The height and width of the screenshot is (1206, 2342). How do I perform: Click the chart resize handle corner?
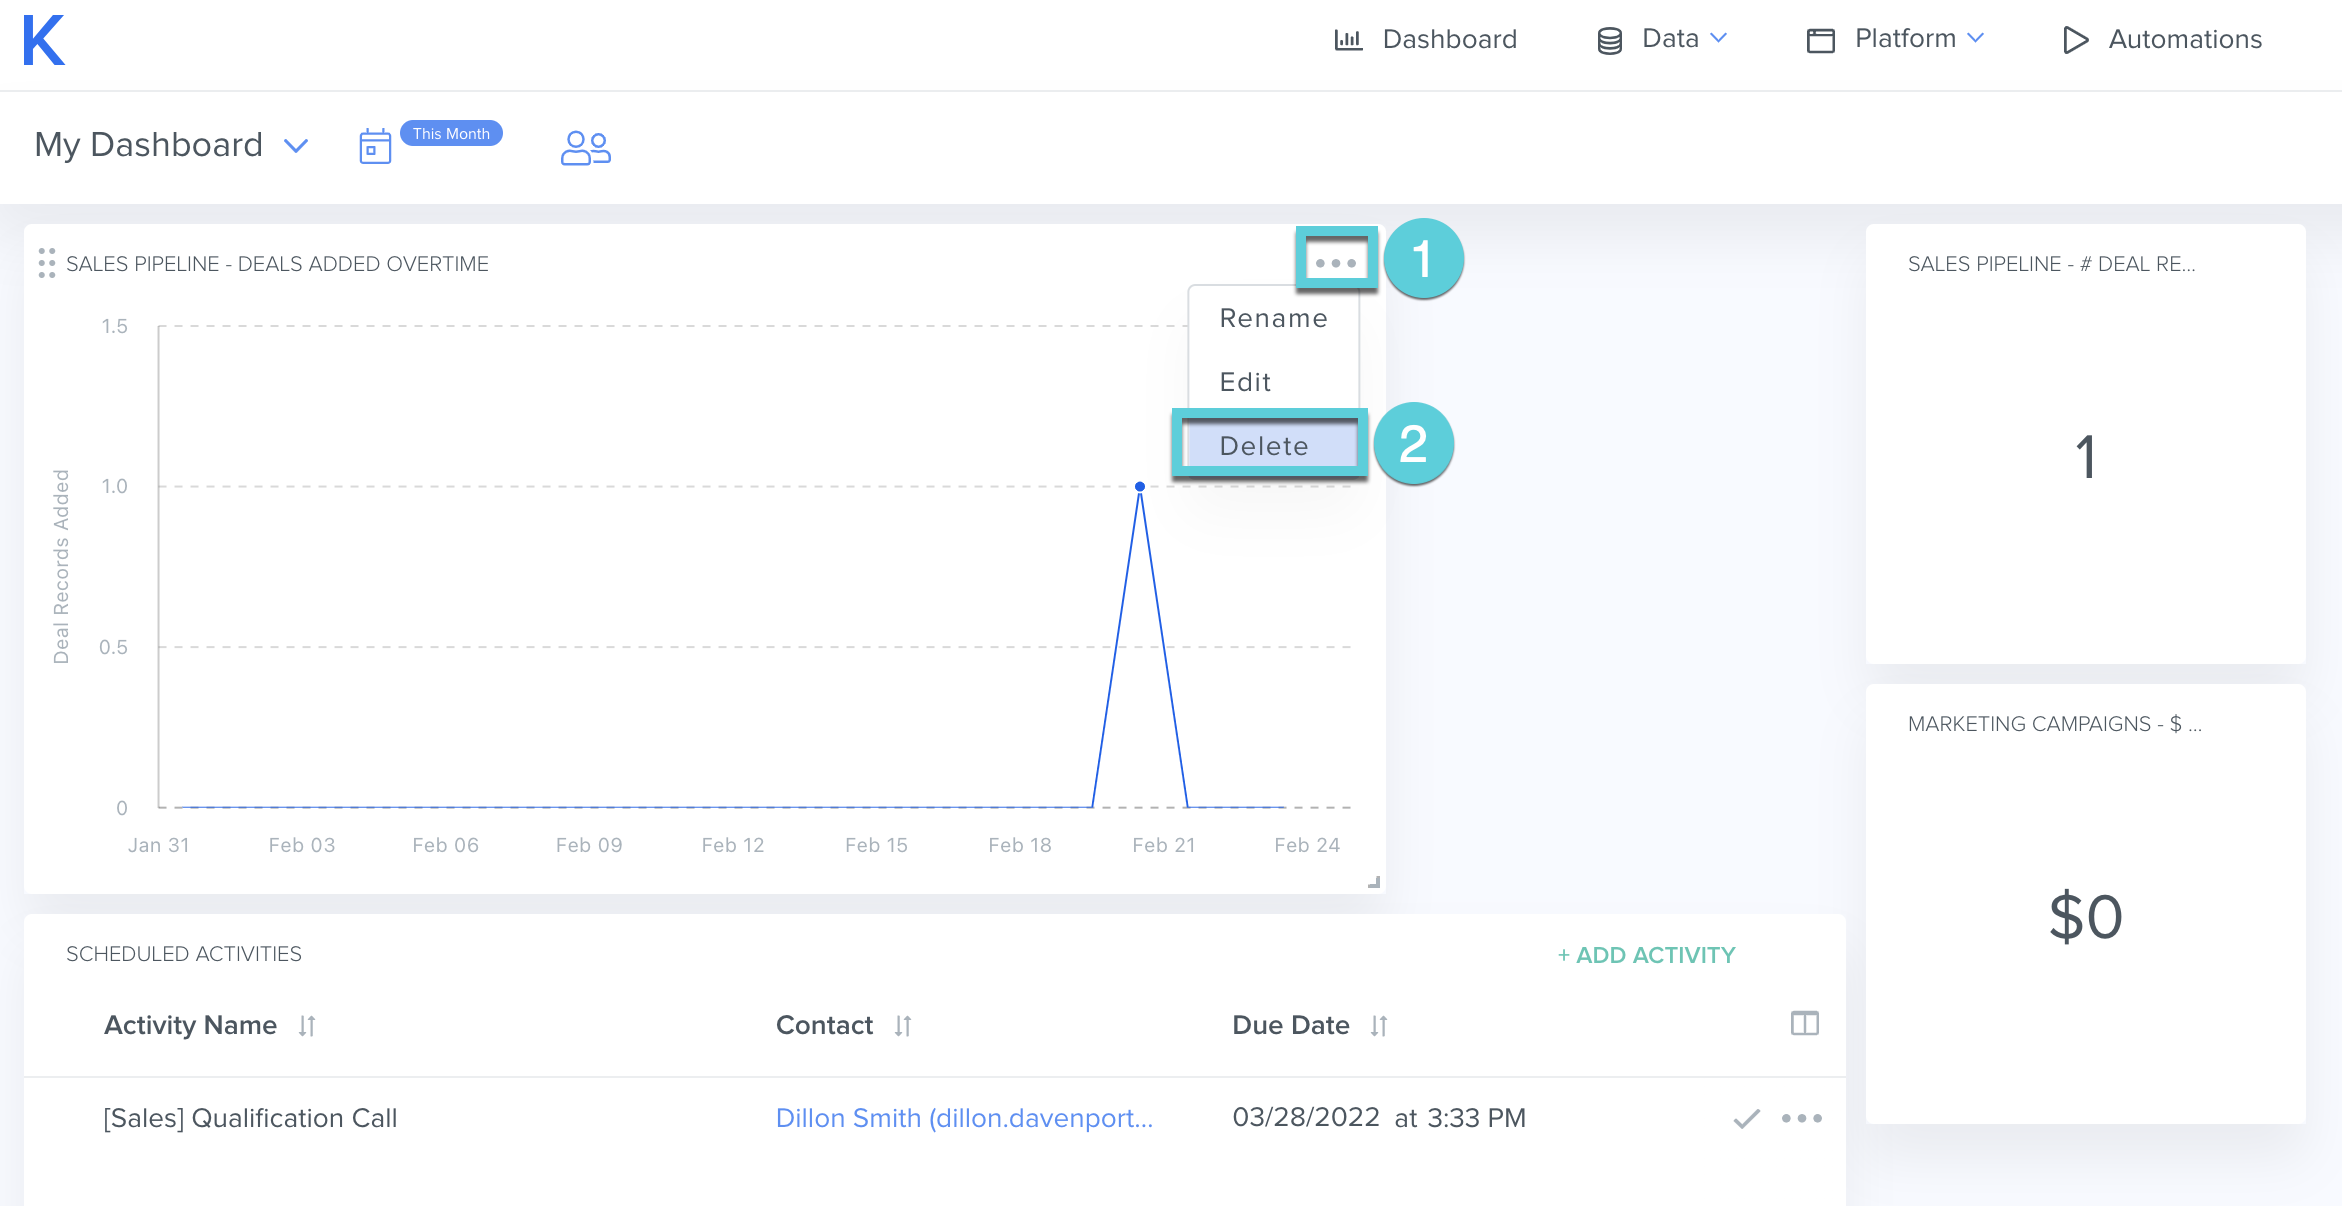click(1374, 882)
